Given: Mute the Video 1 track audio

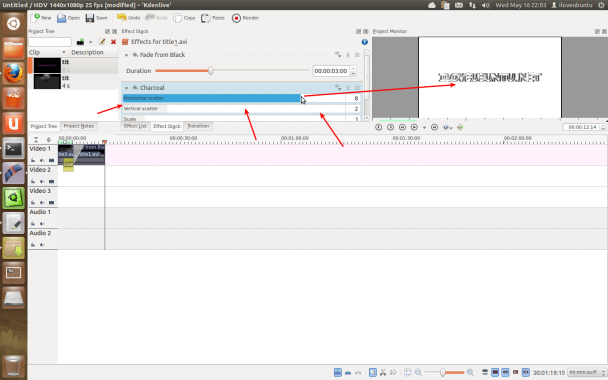Looking at the screenshot, I should 42,160.
